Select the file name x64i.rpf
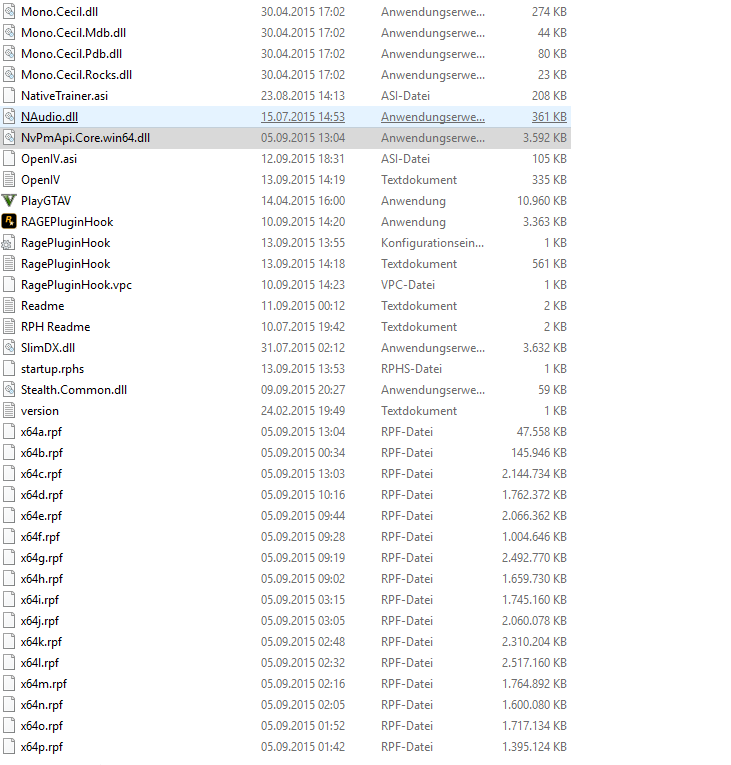Image resolution: width=731 pixels, height=765 pixels. click(x=40, y=599)
